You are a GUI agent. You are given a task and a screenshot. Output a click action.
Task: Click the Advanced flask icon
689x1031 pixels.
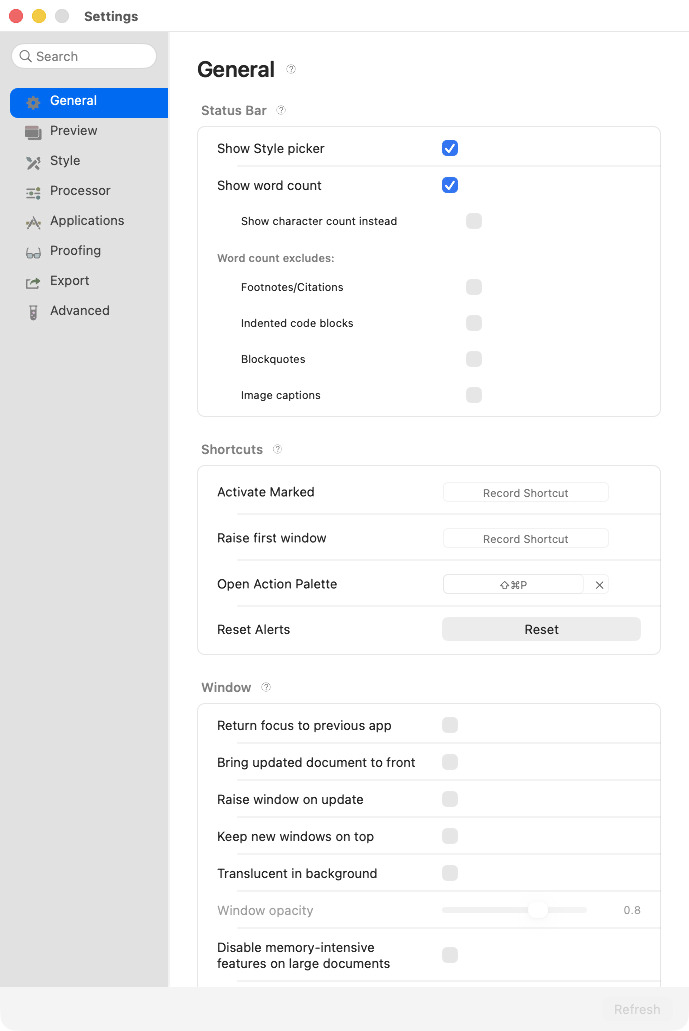[33, 312]
